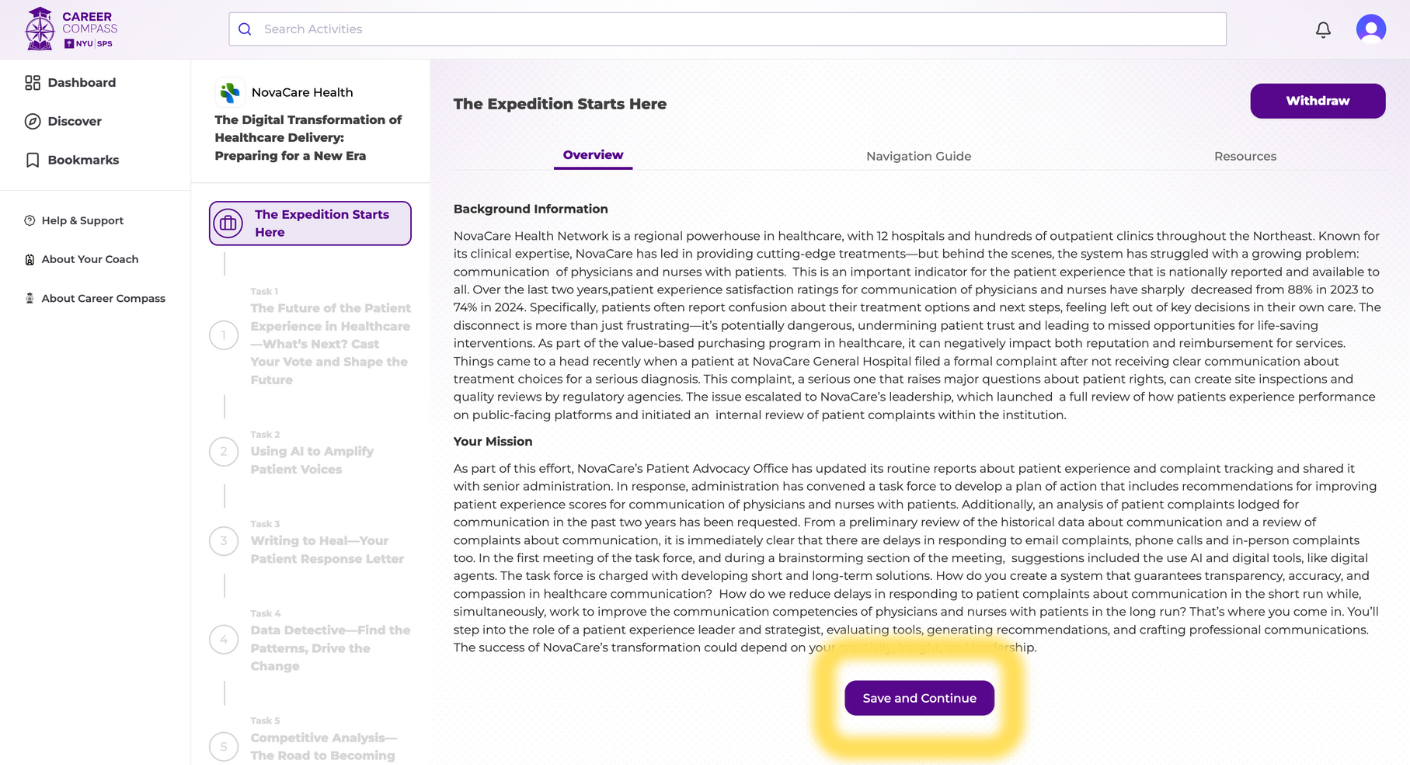Click the NovaCare Health logo icon
The height and width of the screenshot is (765, 1410).
pos(230,93)
